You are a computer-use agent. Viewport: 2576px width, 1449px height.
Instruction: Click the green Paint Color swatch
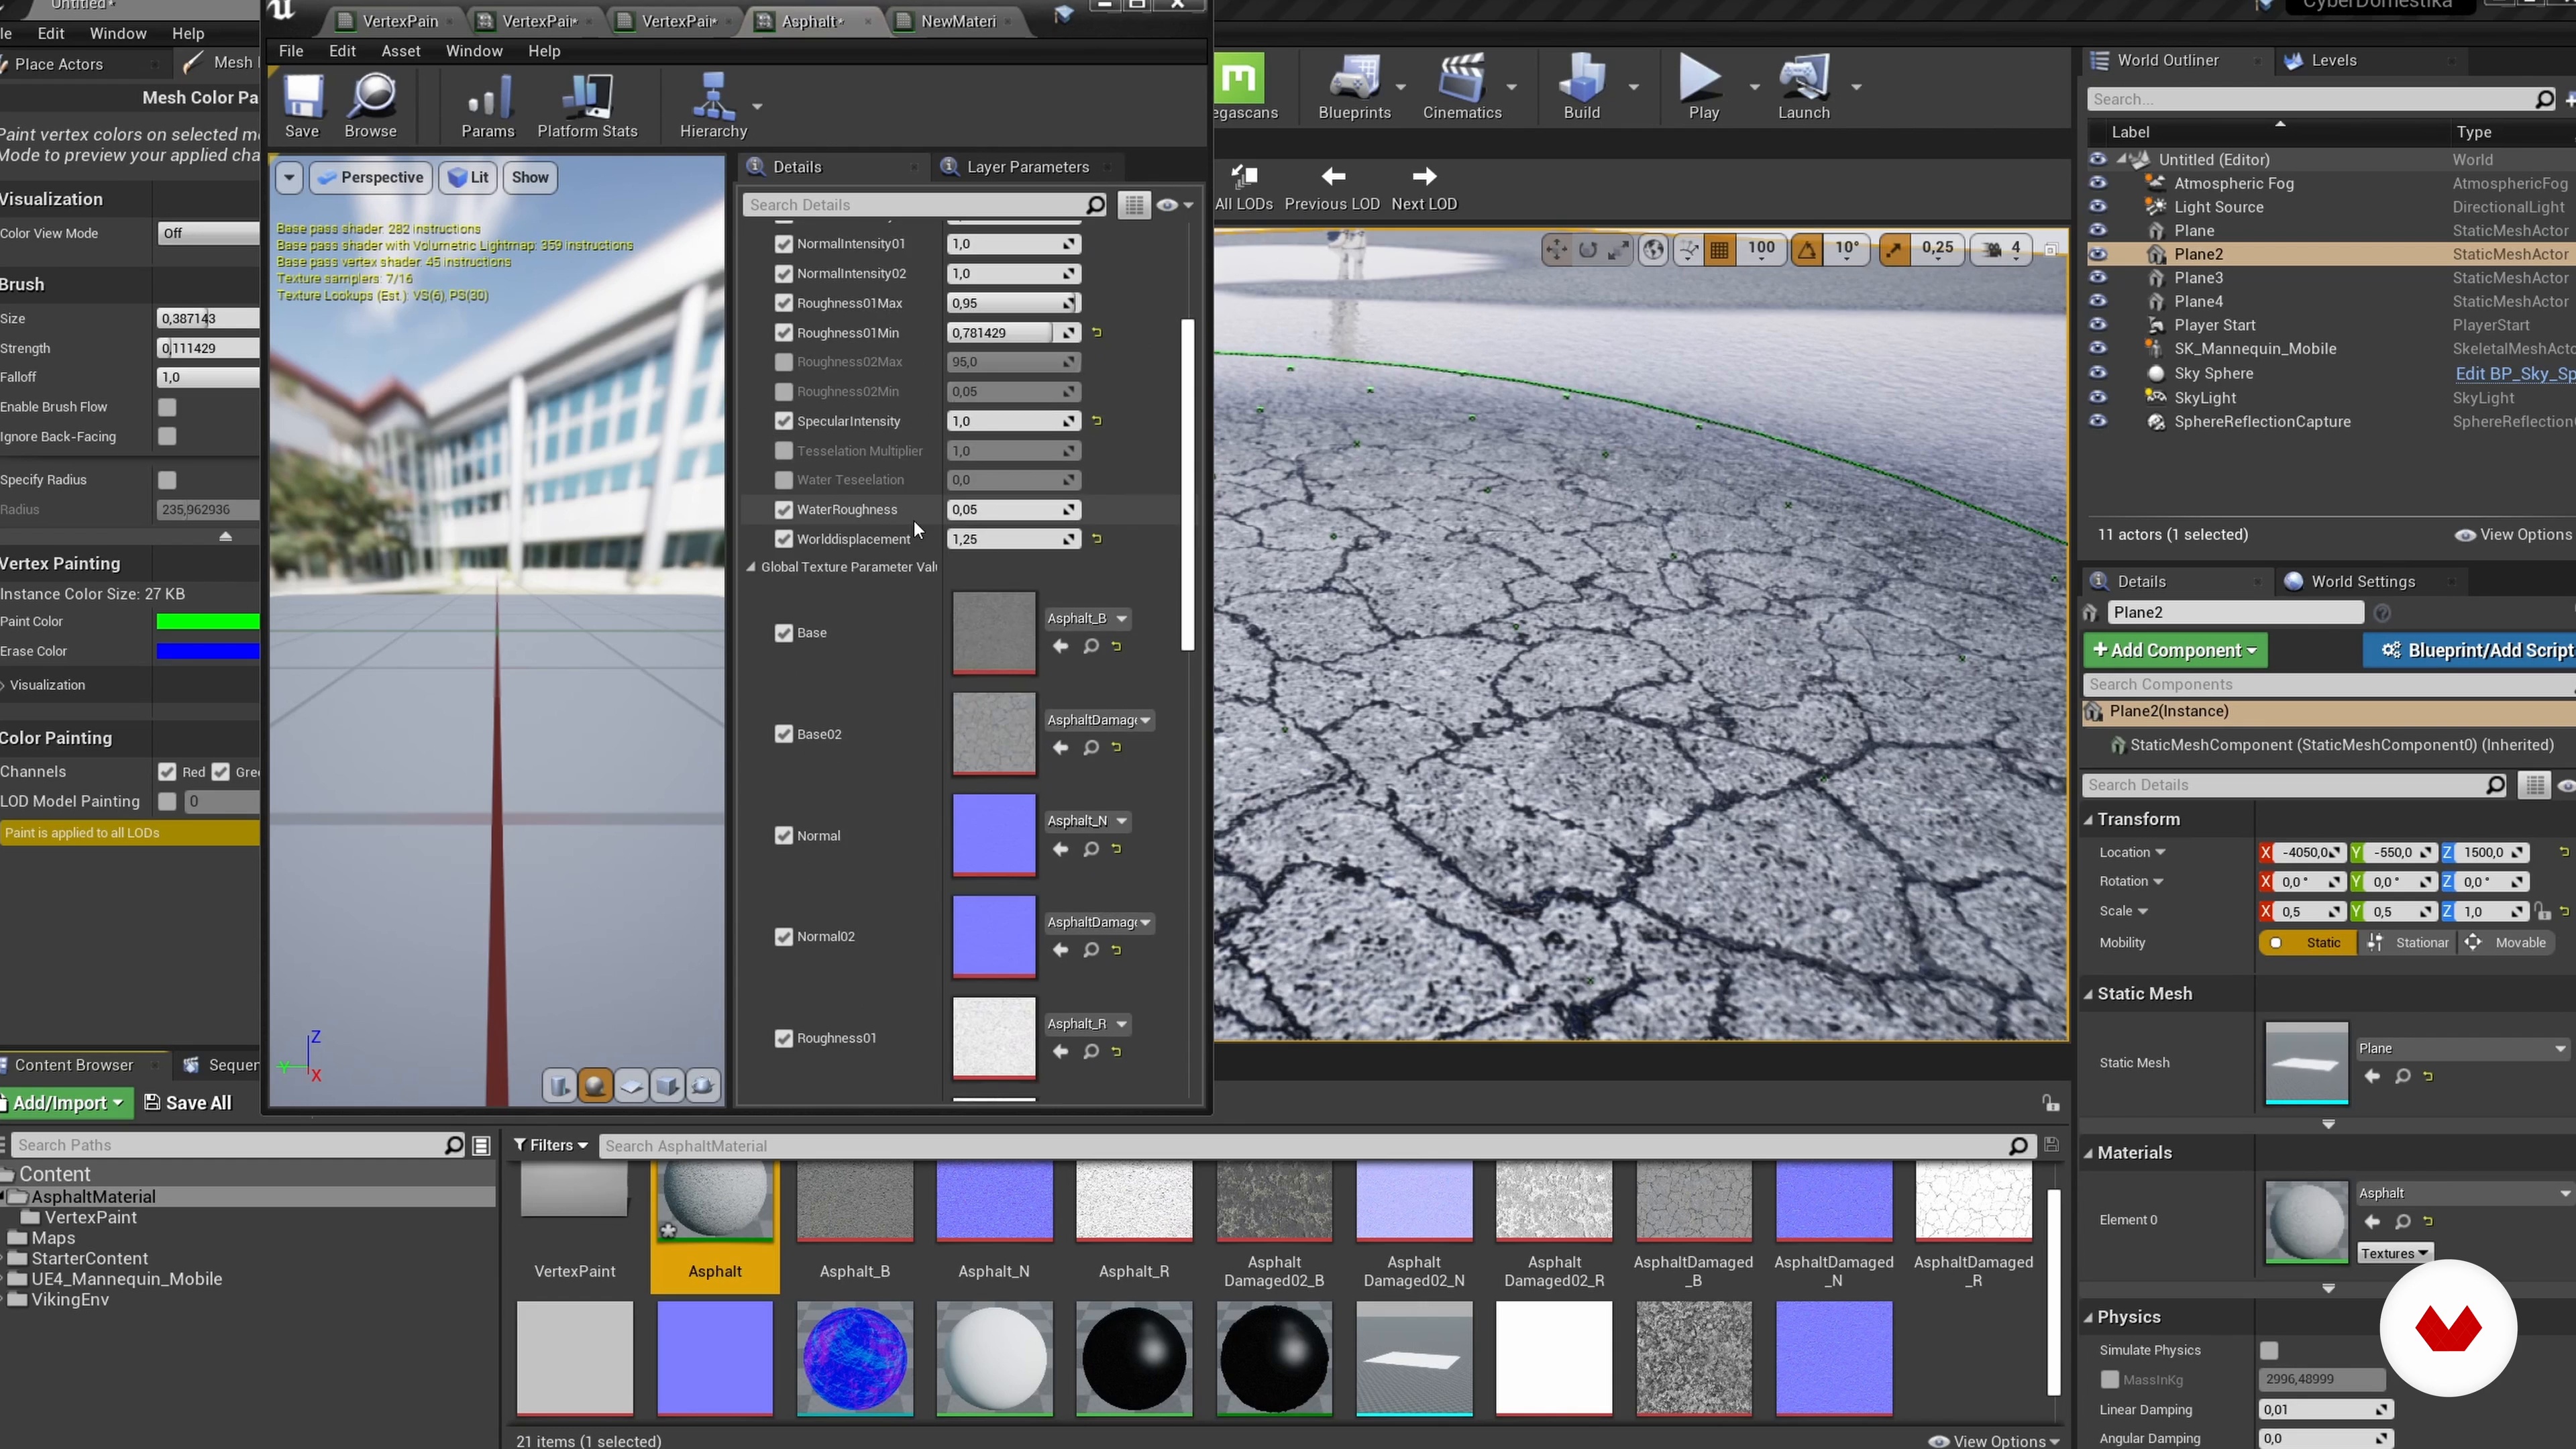[x=207, y=622]
